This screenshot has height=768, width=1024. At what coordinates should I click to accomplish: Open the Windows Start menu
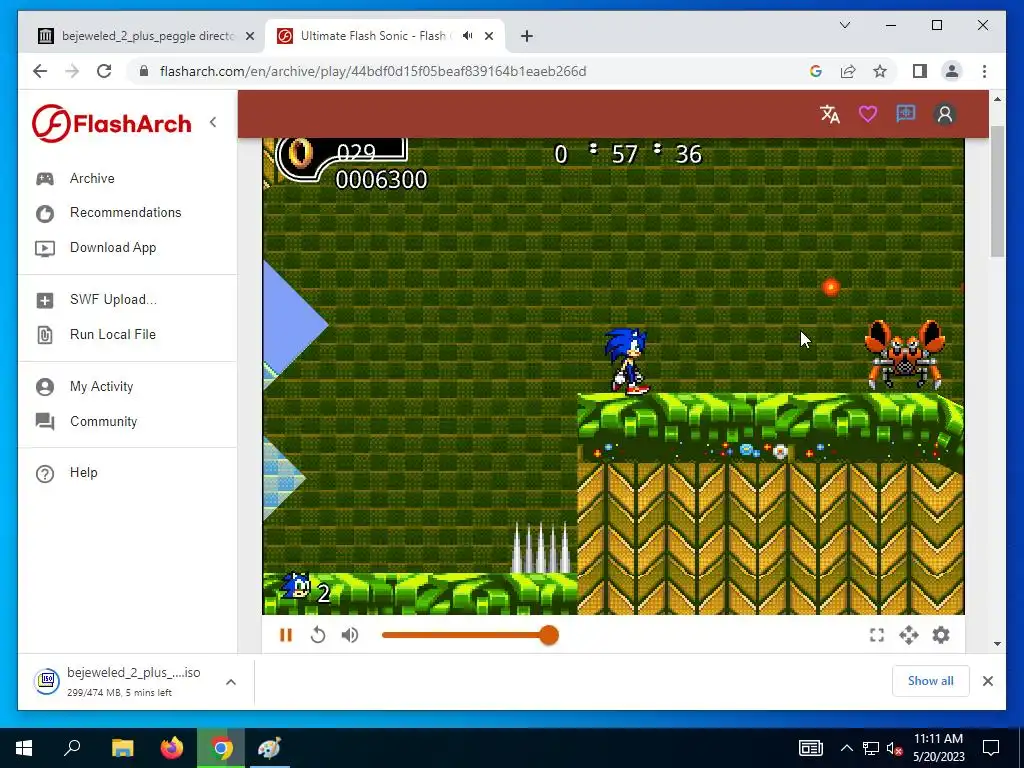(24, 748)
